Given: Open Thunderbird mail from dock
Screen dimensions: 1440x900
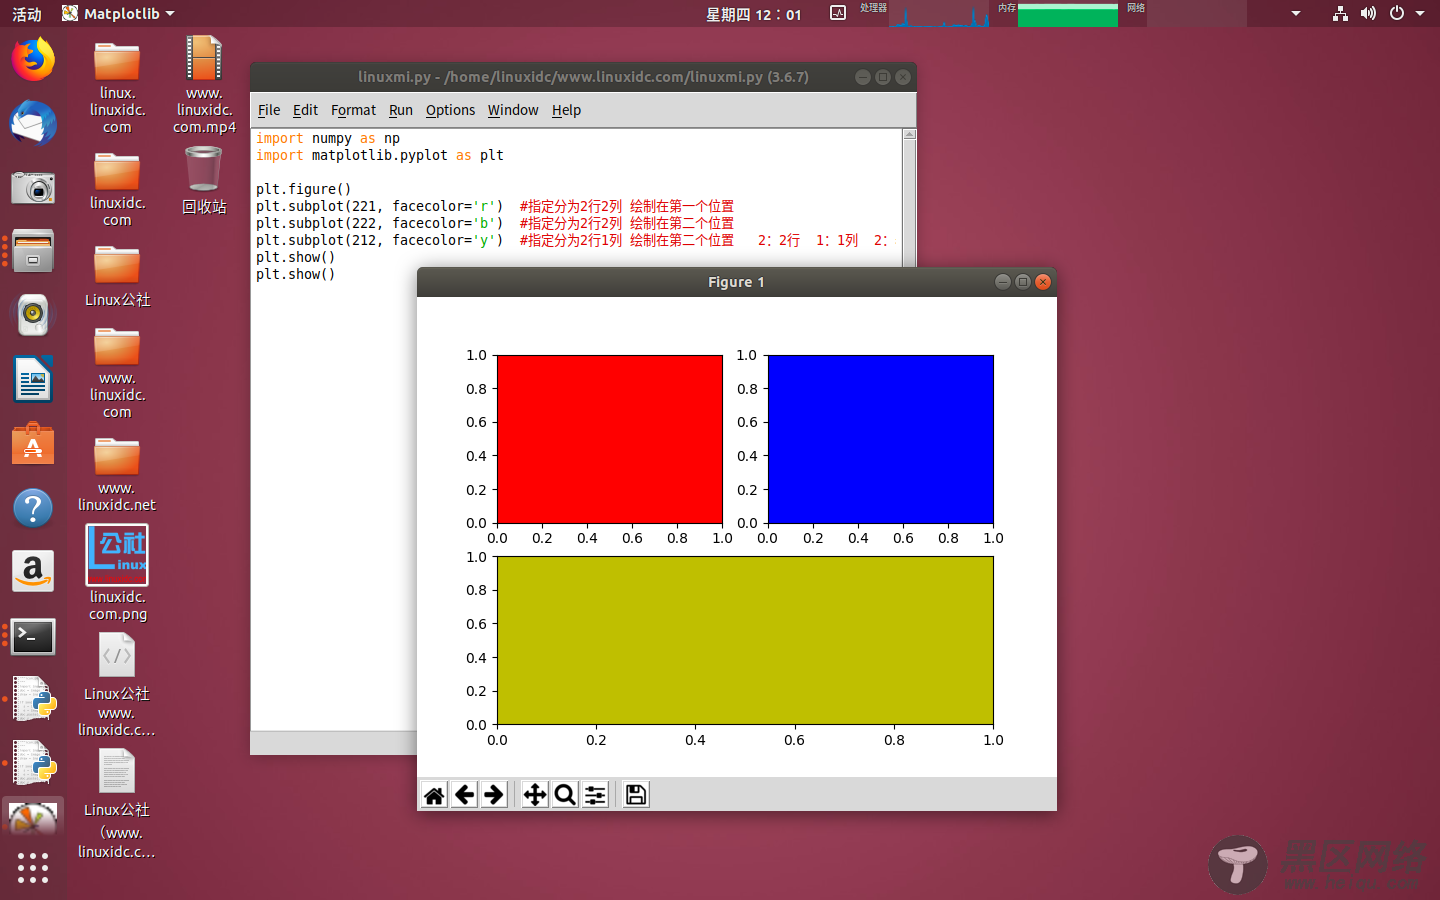Looking at the screenshot, I should click(33, 123).
